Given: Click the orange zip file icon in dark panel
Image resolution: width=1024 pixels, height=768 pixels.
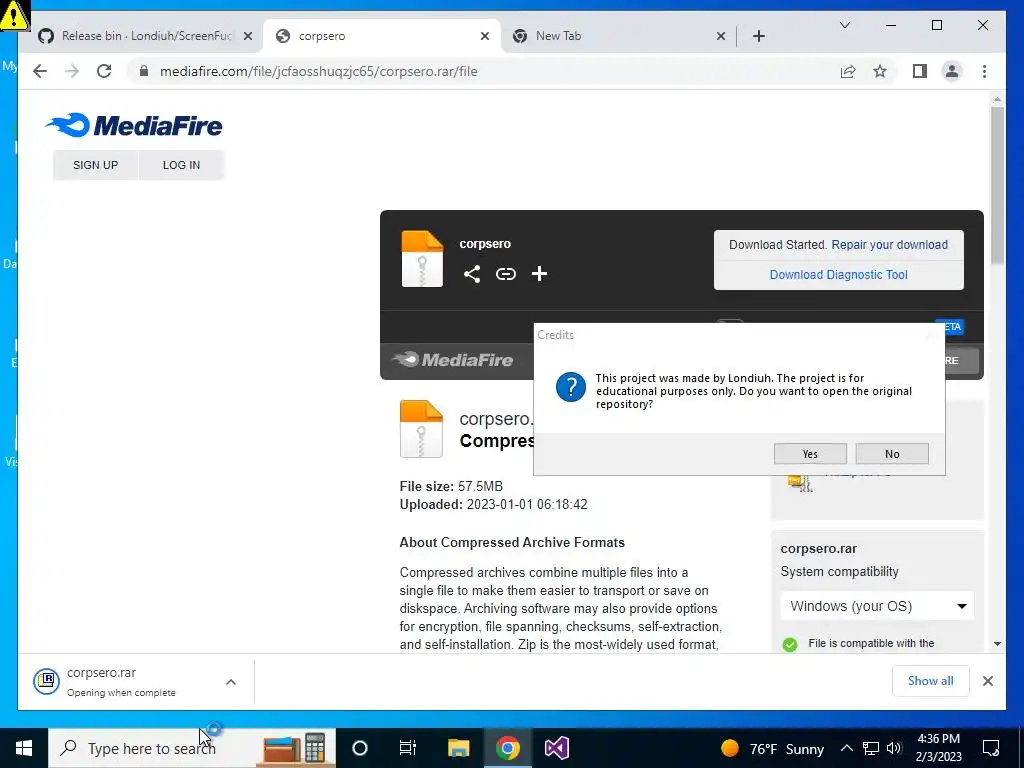Looking at the screenshot, I should [x=422, y=259].
